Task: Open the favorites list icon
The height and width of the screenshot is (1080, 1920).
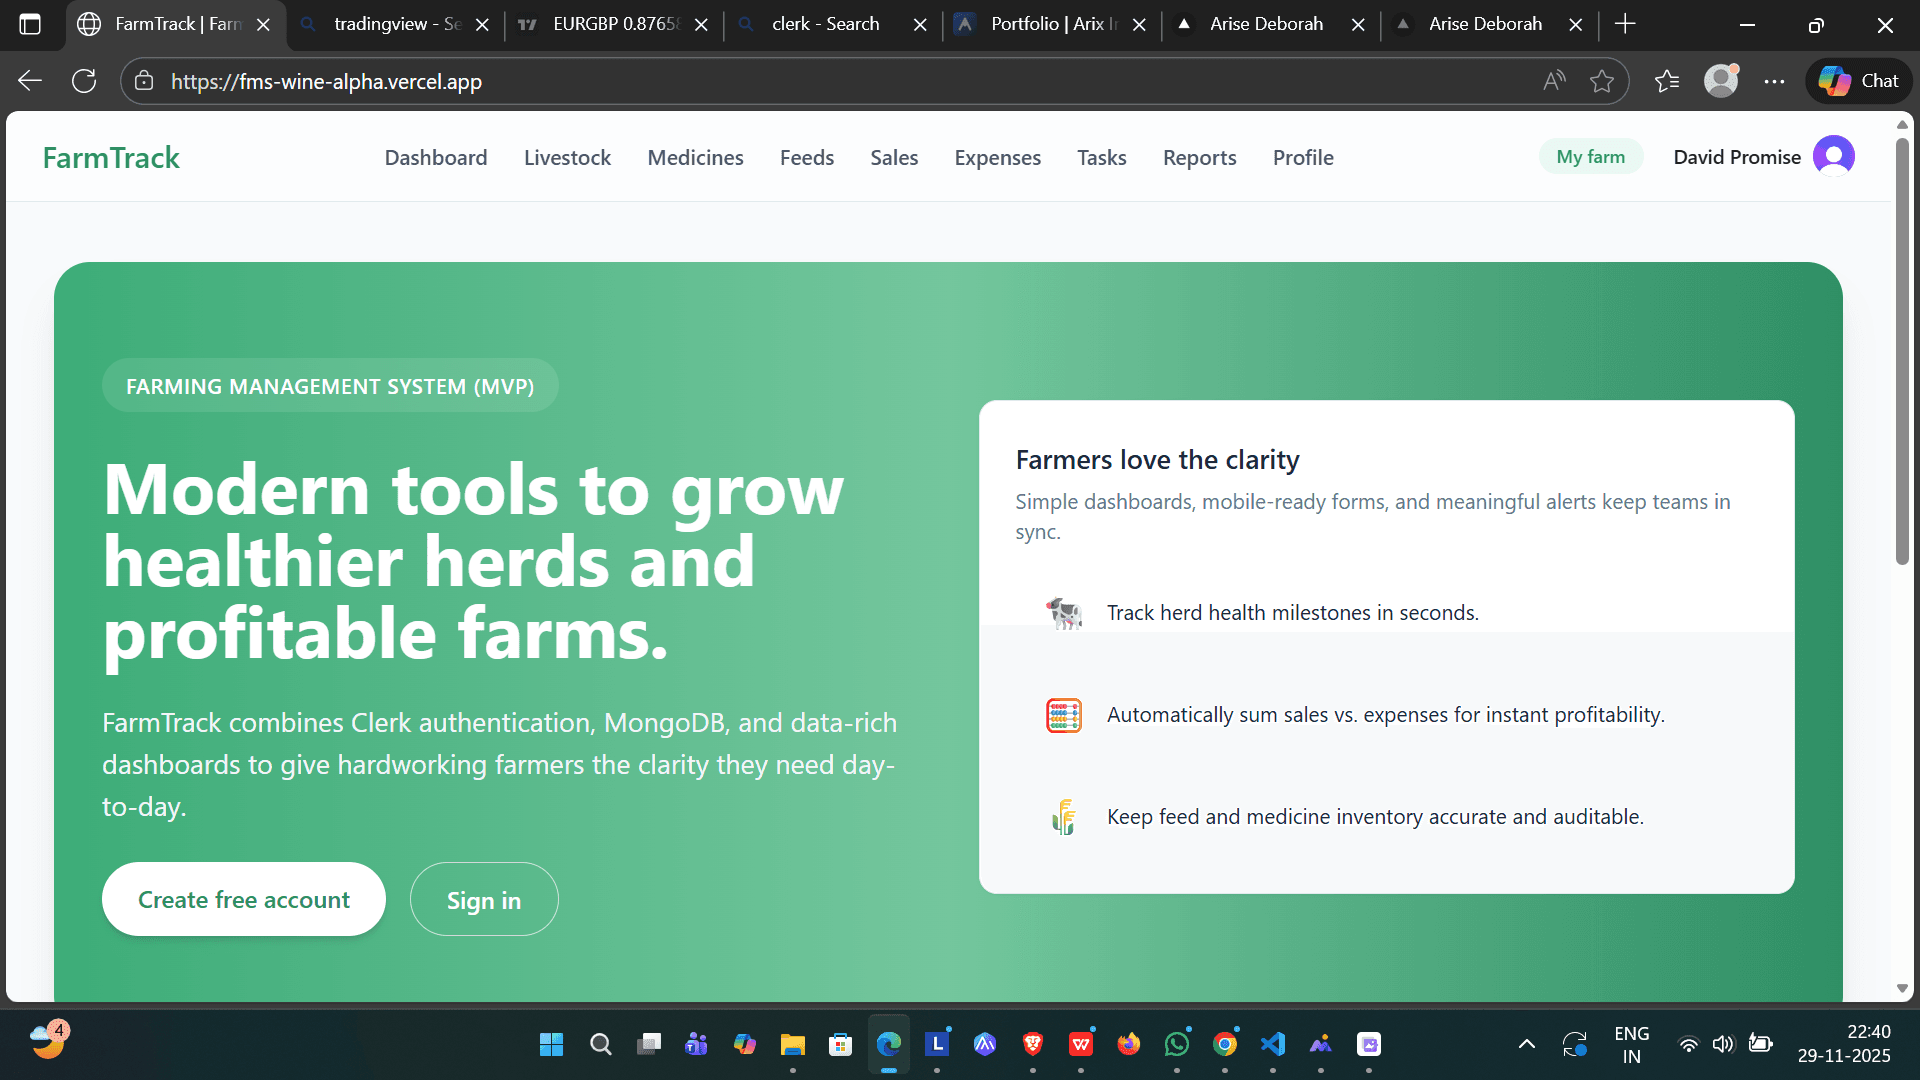Action: tap(1666, 81)
